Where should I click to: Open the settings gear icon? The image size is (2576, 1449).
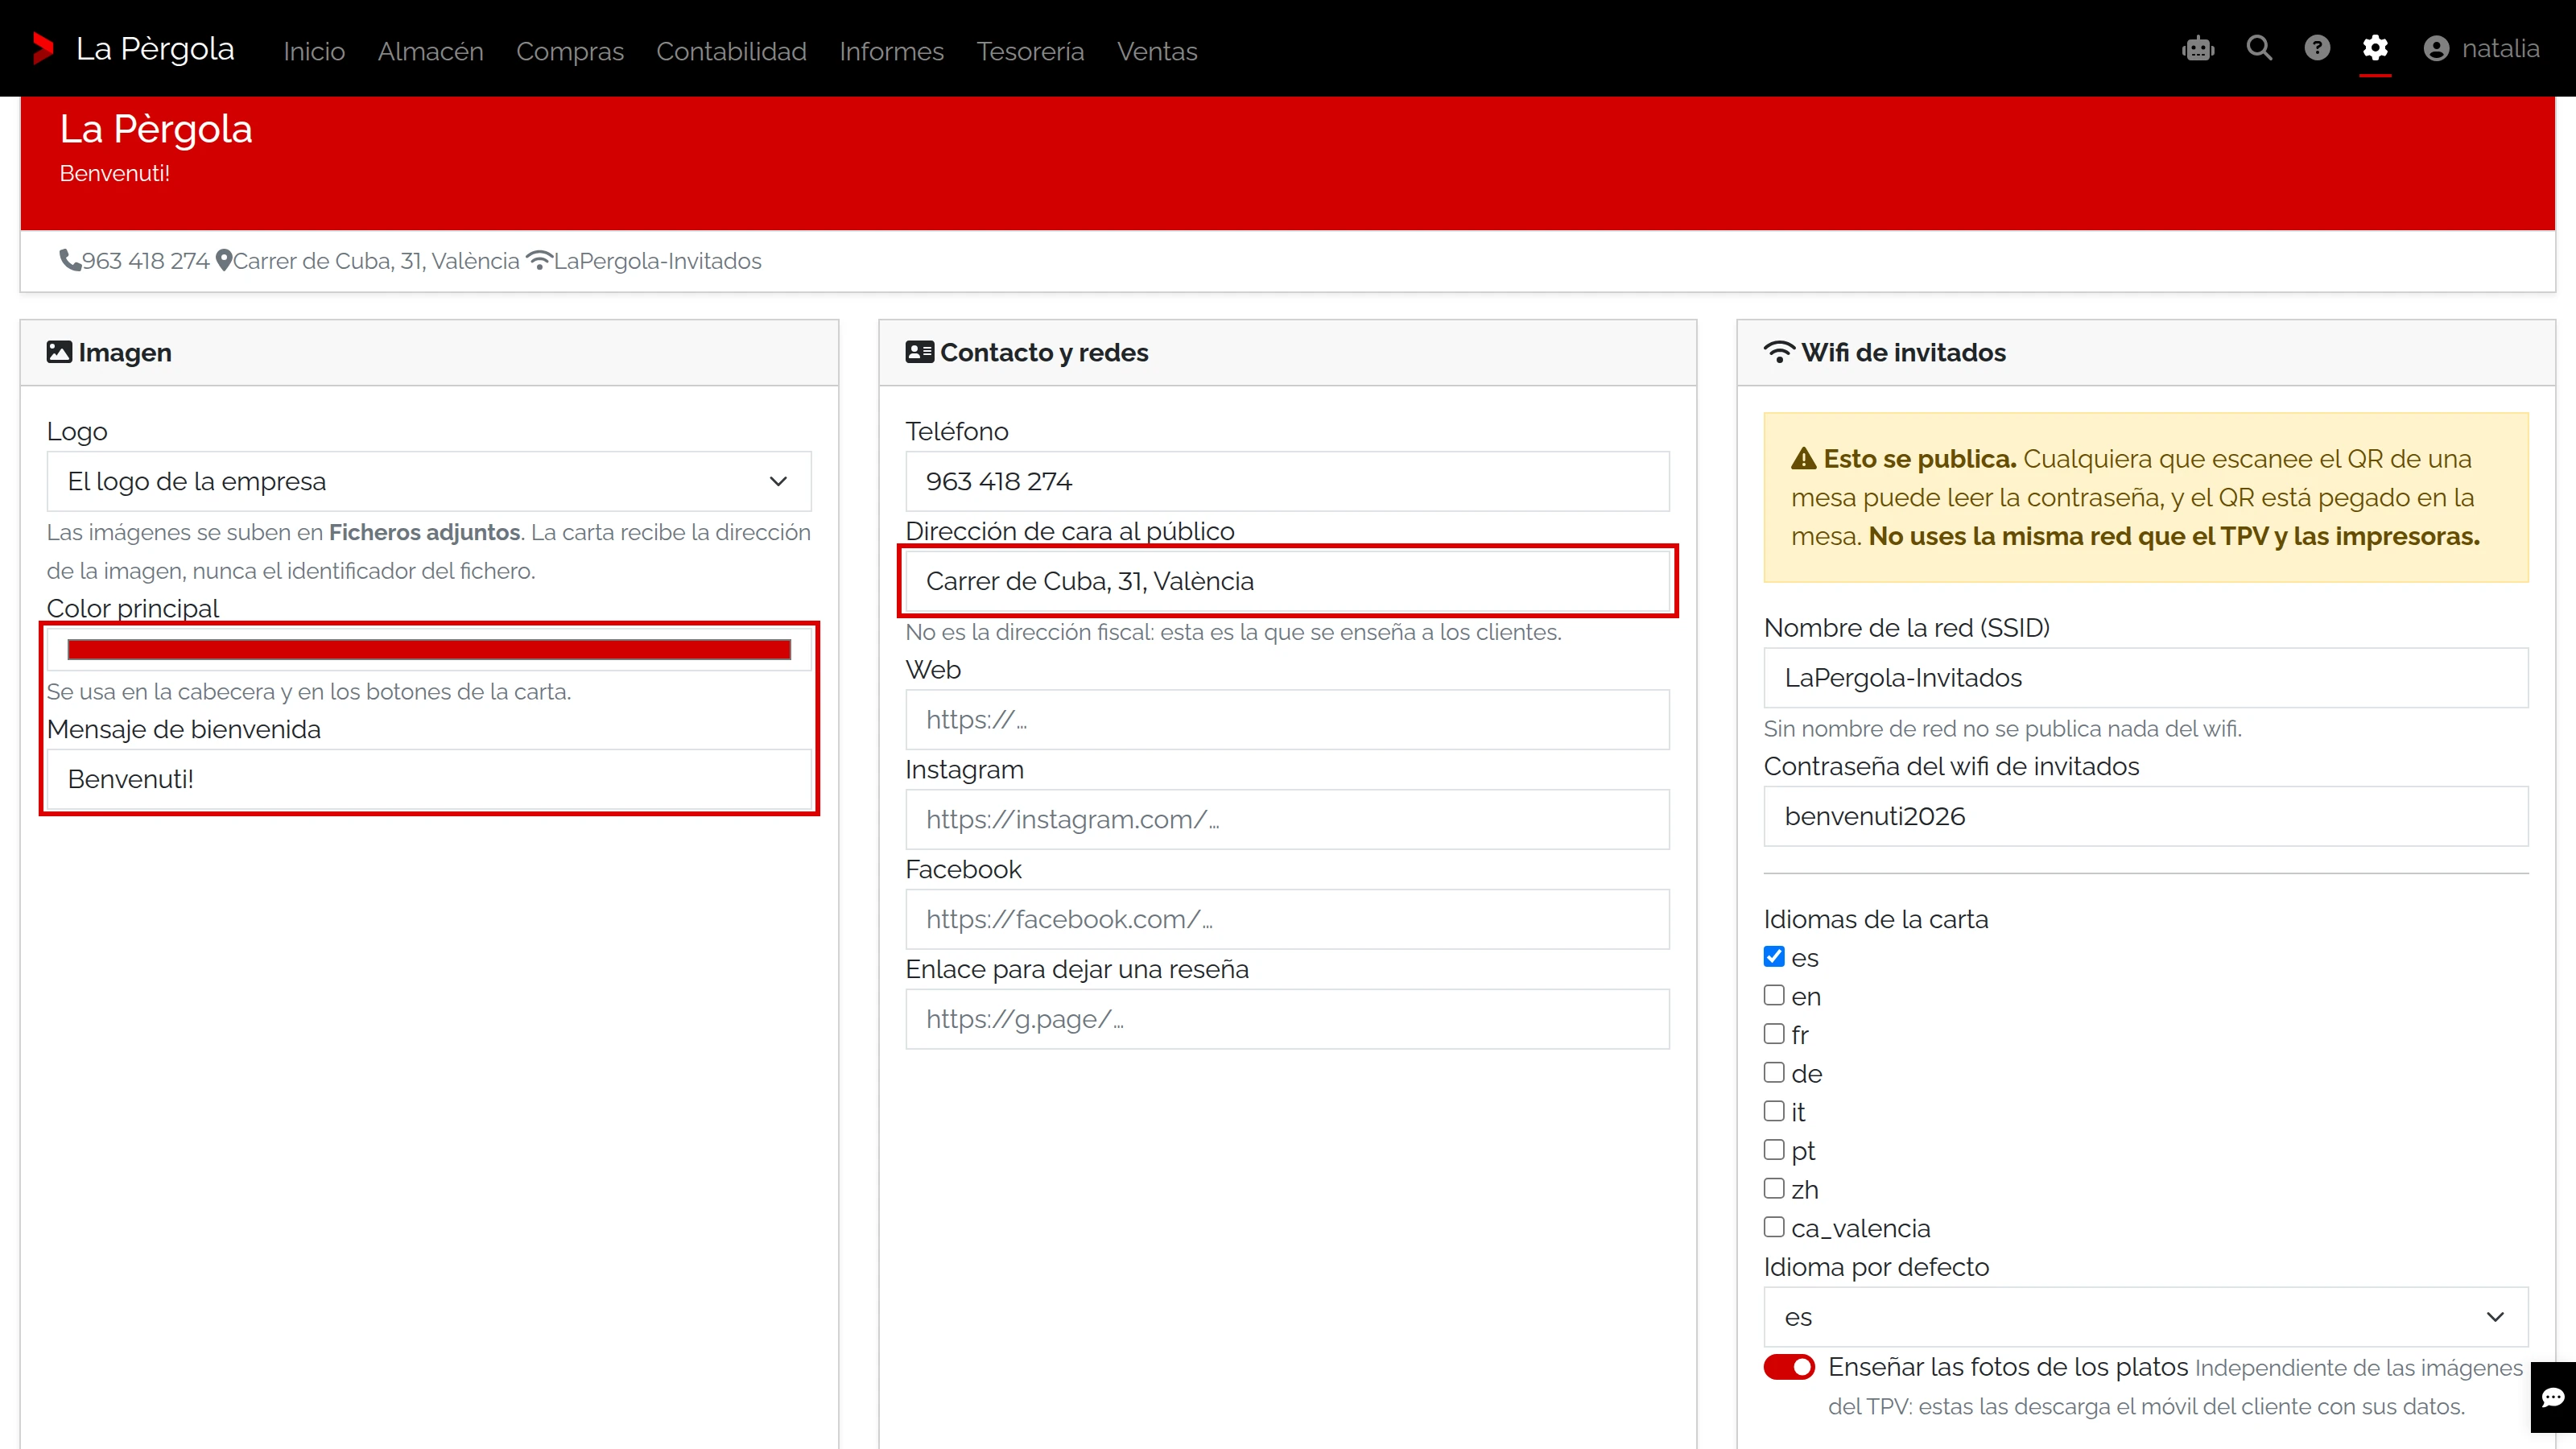tap(2375, 48)
